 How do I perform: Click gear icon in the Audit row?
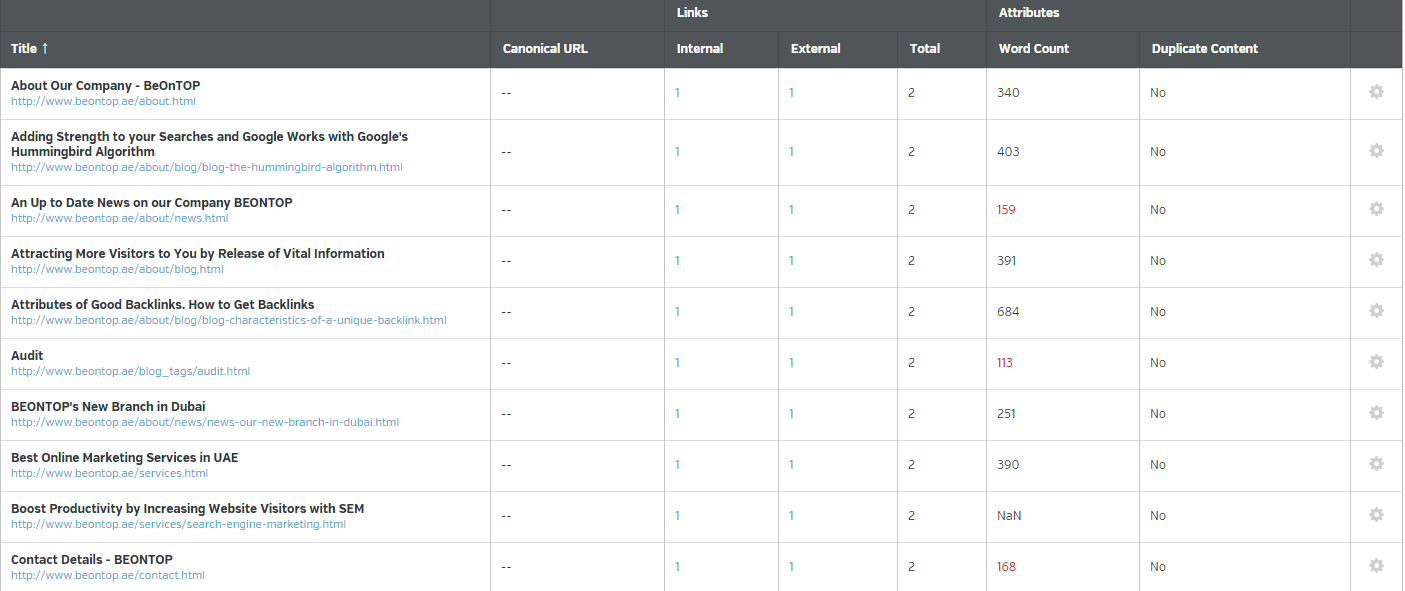(1376, 362)
